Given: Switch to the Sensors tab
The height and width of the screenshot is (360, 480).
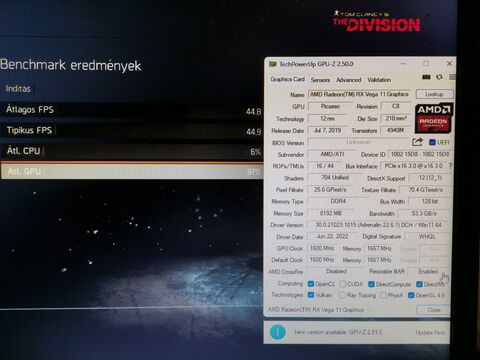Looking at the screenshot, I should click(320, 80).
